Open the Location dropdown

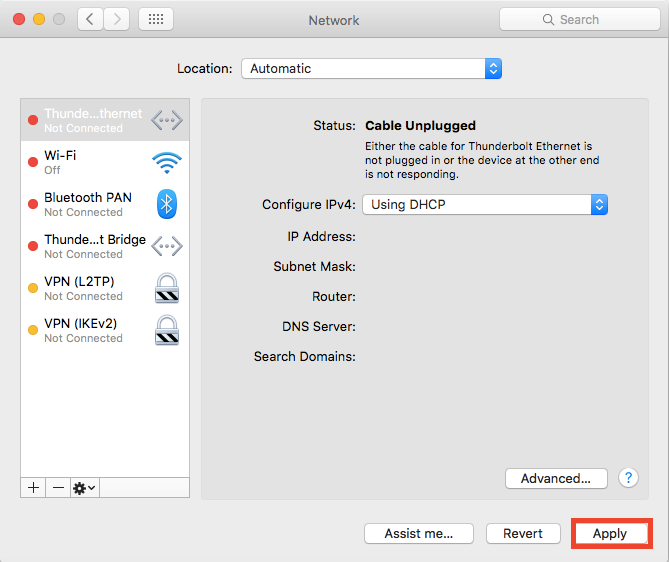pos(371,69)
